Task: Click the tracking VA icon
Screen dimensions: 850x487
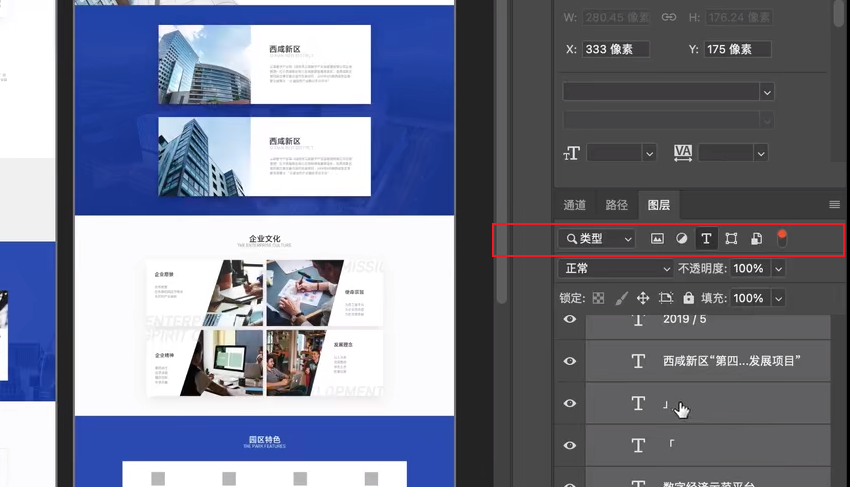Action: (683, 153)
